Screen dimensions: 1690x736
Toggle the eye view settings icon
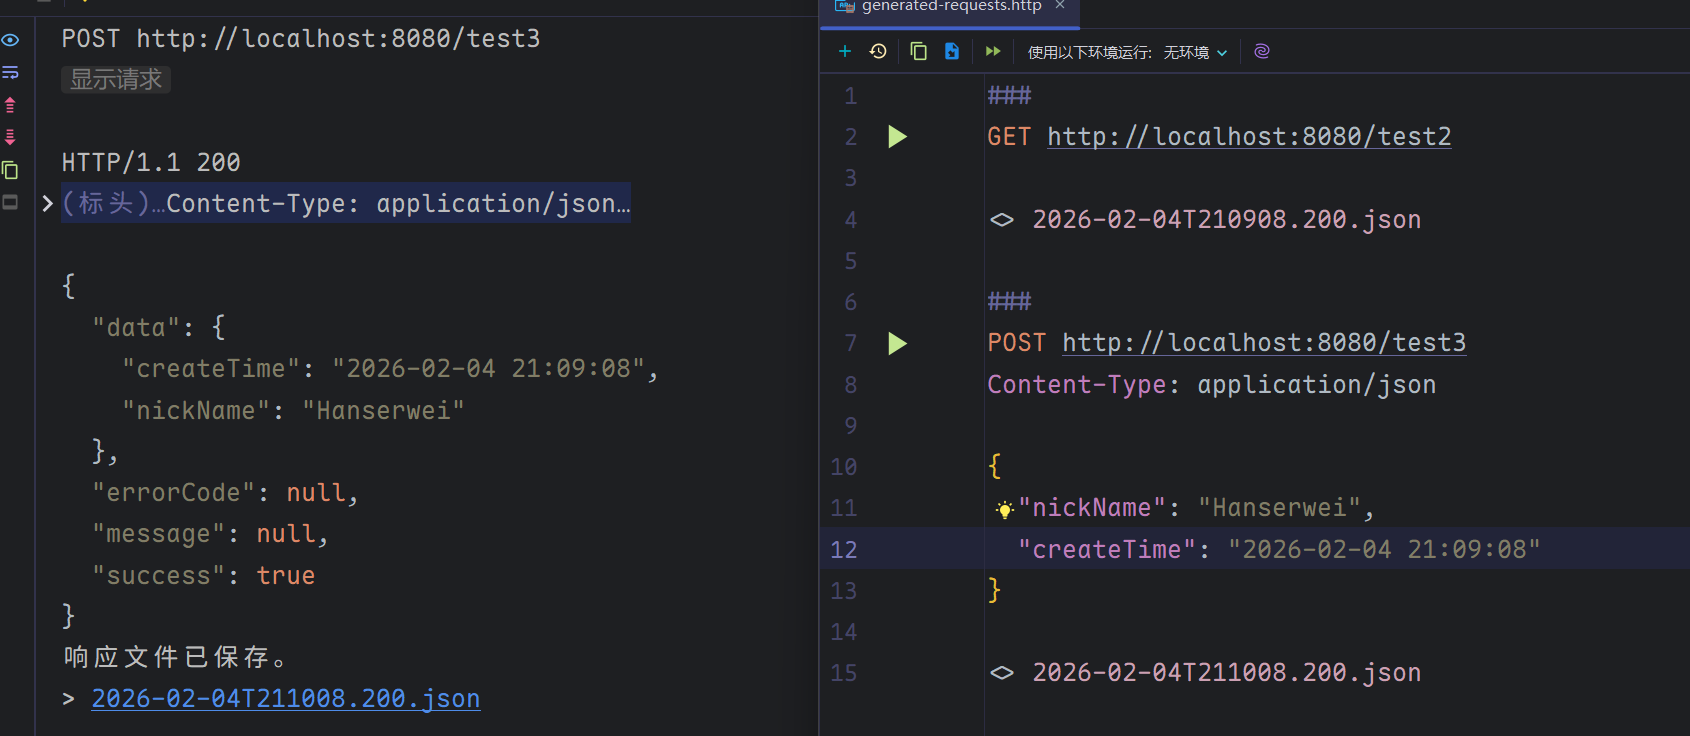[x=11, y=40]
